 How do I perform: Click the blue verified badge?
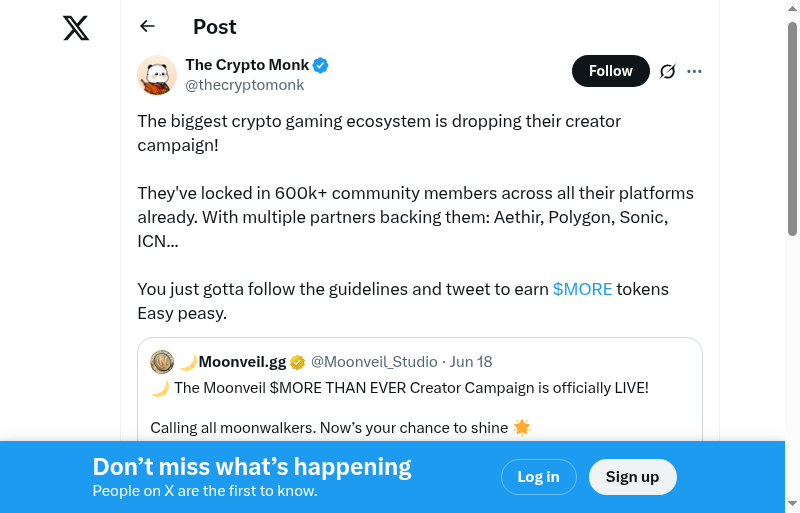coord(321,65)
